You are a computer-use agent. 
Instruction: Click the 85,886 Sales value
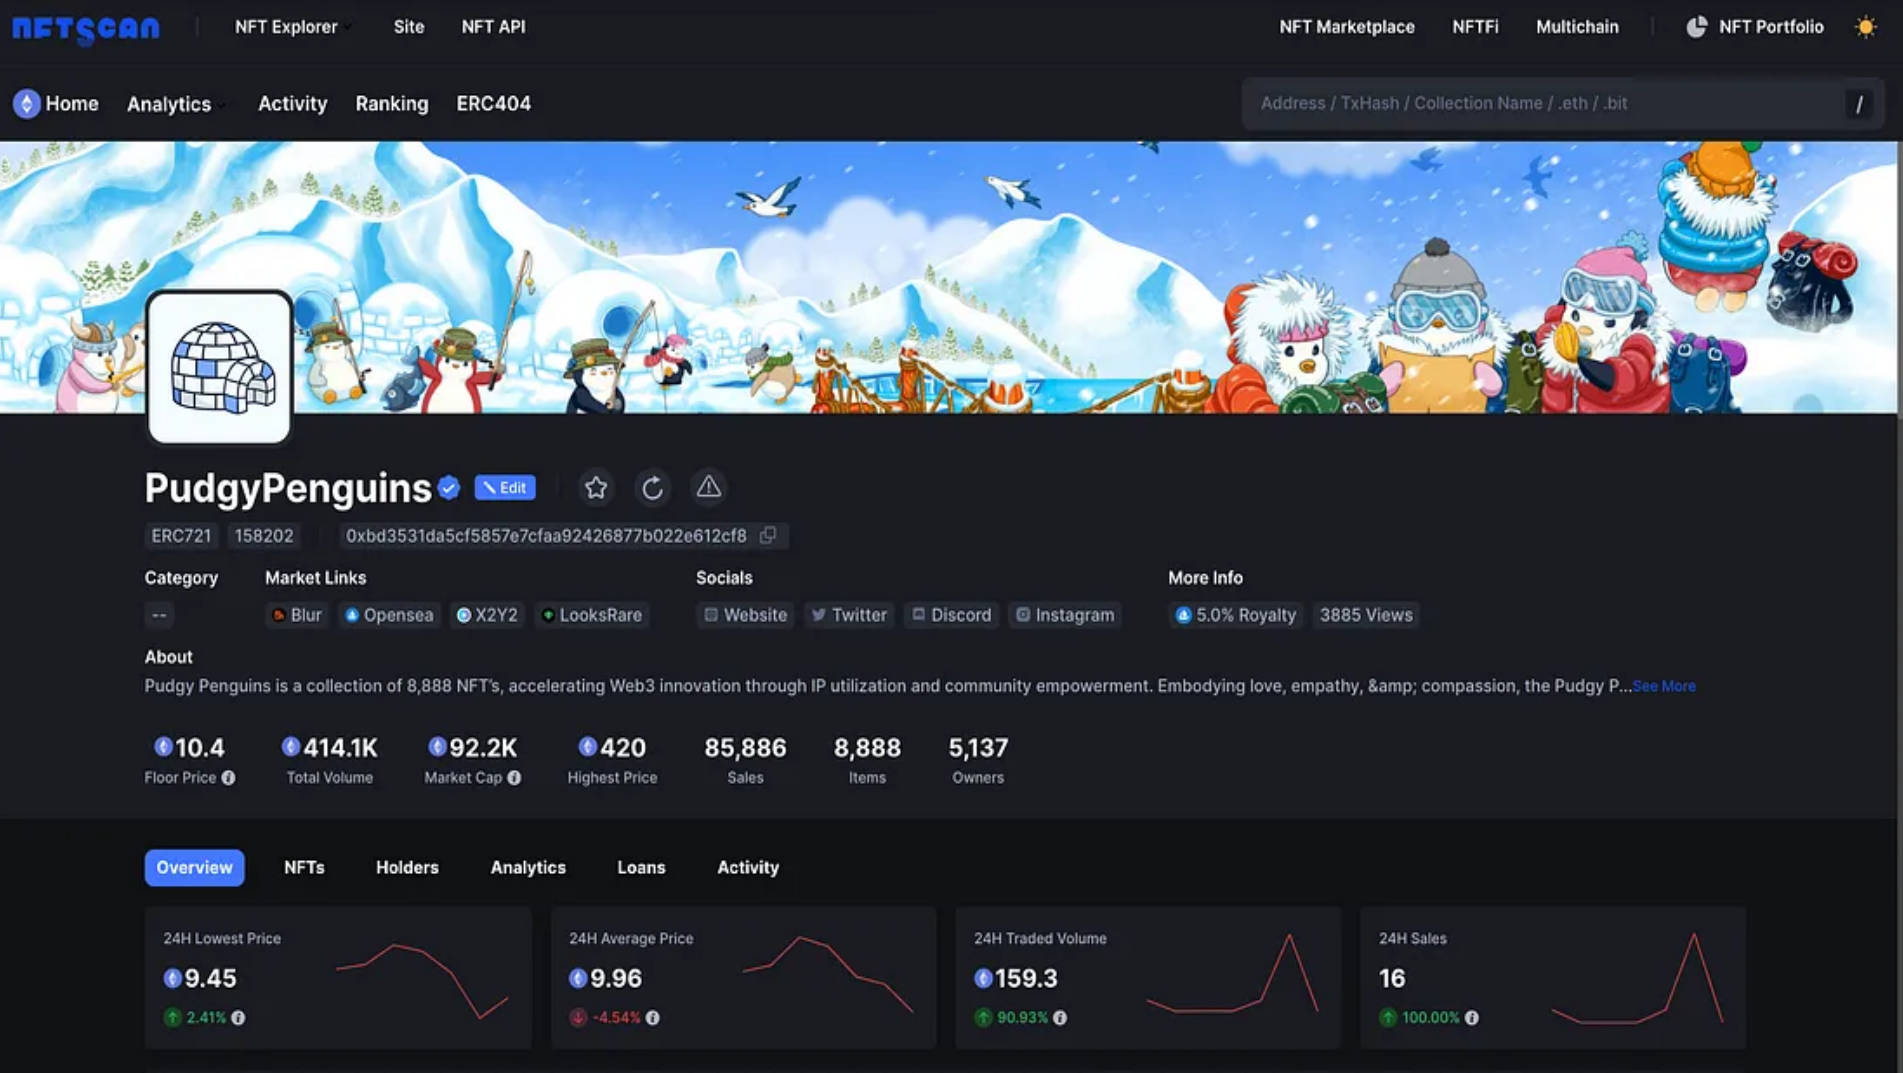click(x=745, y=747)
